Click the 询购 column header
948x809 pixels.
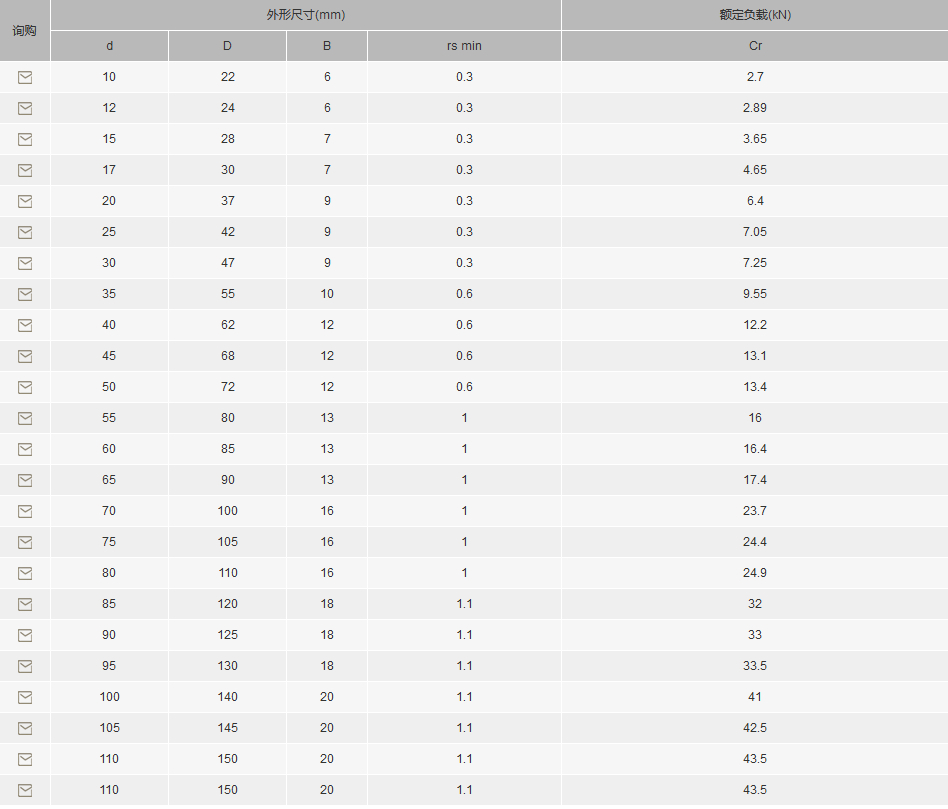[x=25, y=30]
